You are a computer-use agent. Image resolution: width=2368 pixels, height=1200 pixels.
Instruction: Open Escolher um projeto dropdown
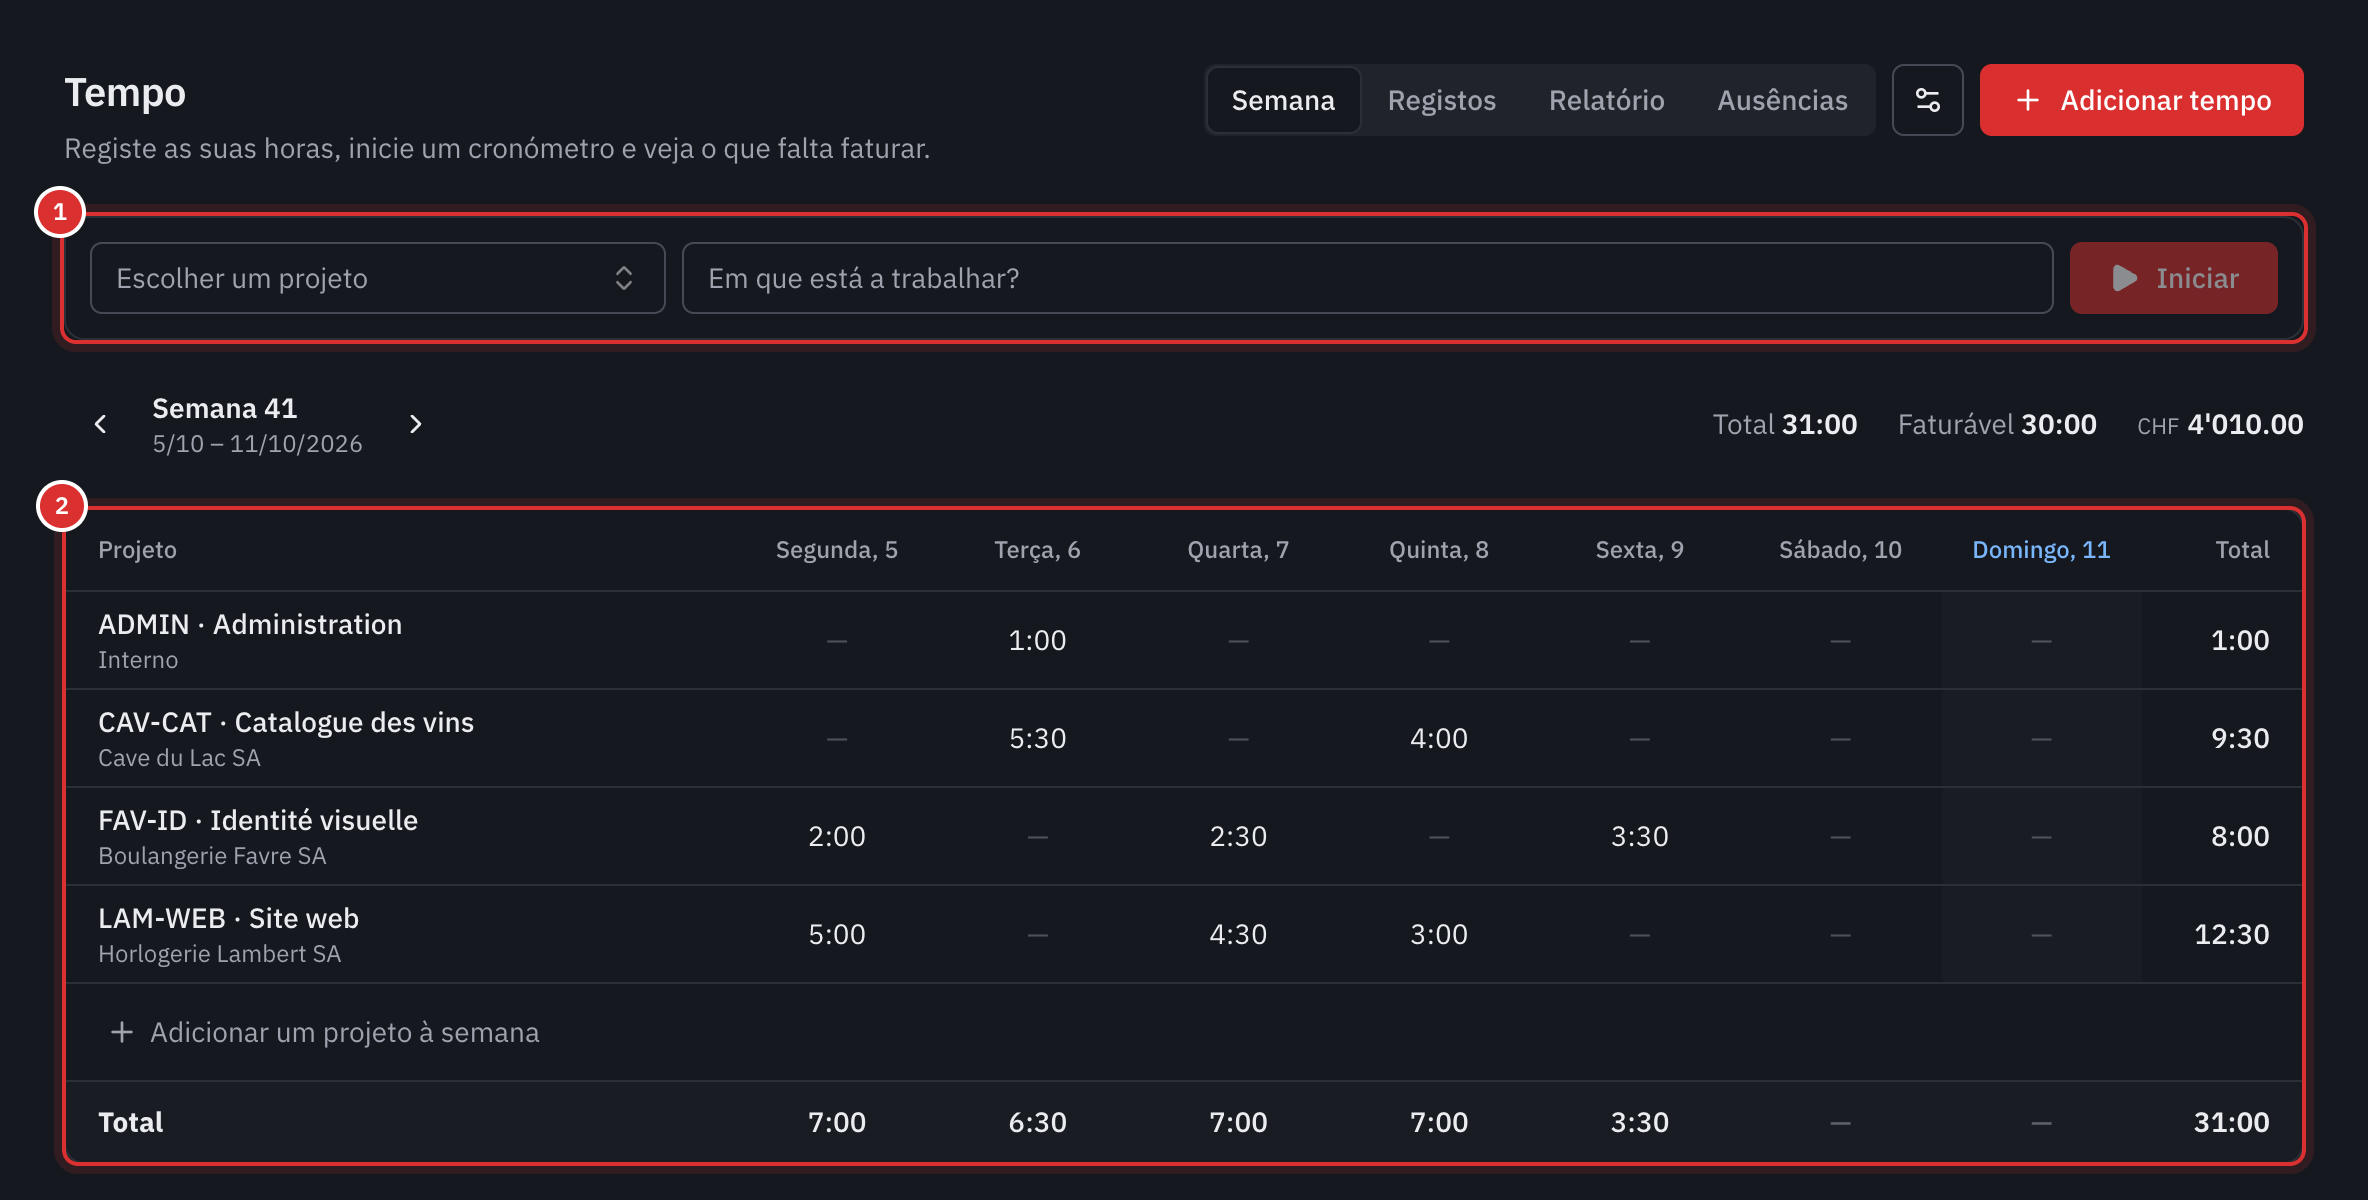point(377,278)
